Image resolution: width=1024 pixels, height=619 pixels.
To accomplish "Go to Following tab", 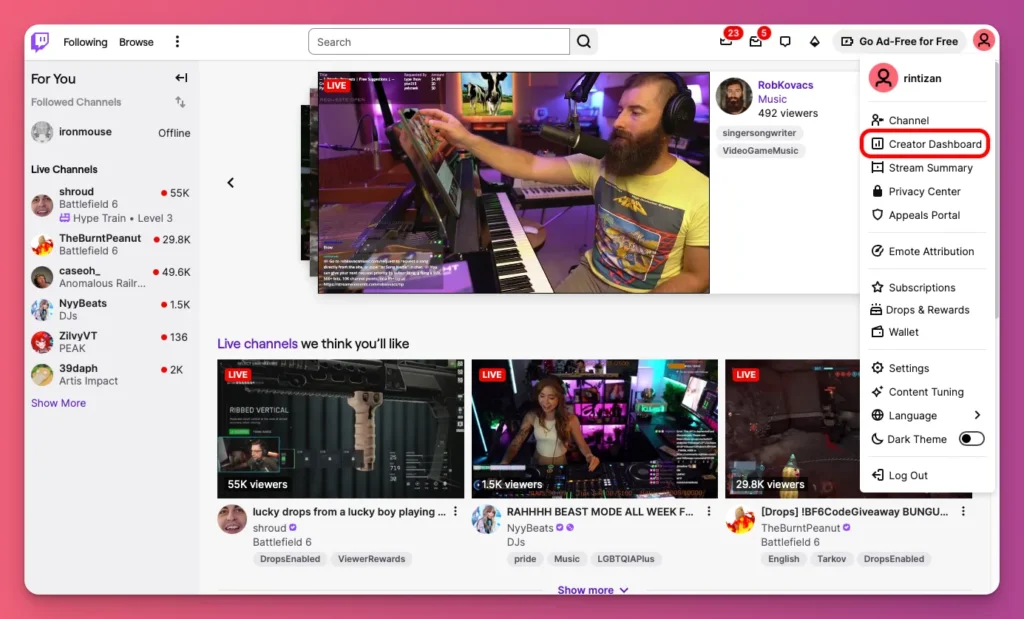I will 86,42.
